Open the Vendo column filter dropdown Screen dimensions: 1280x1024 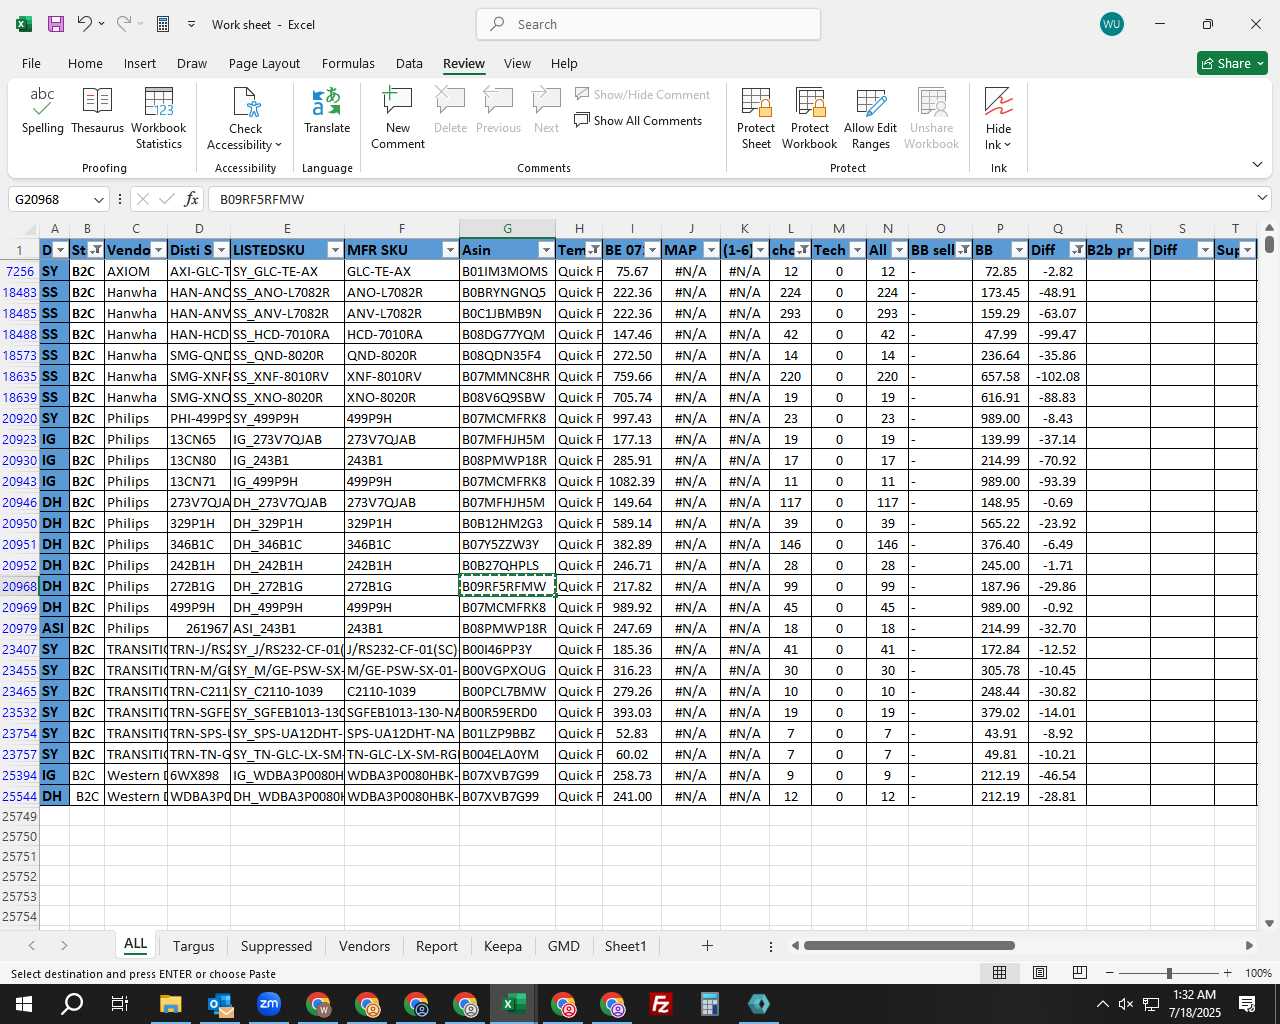(x=158, y=250)
